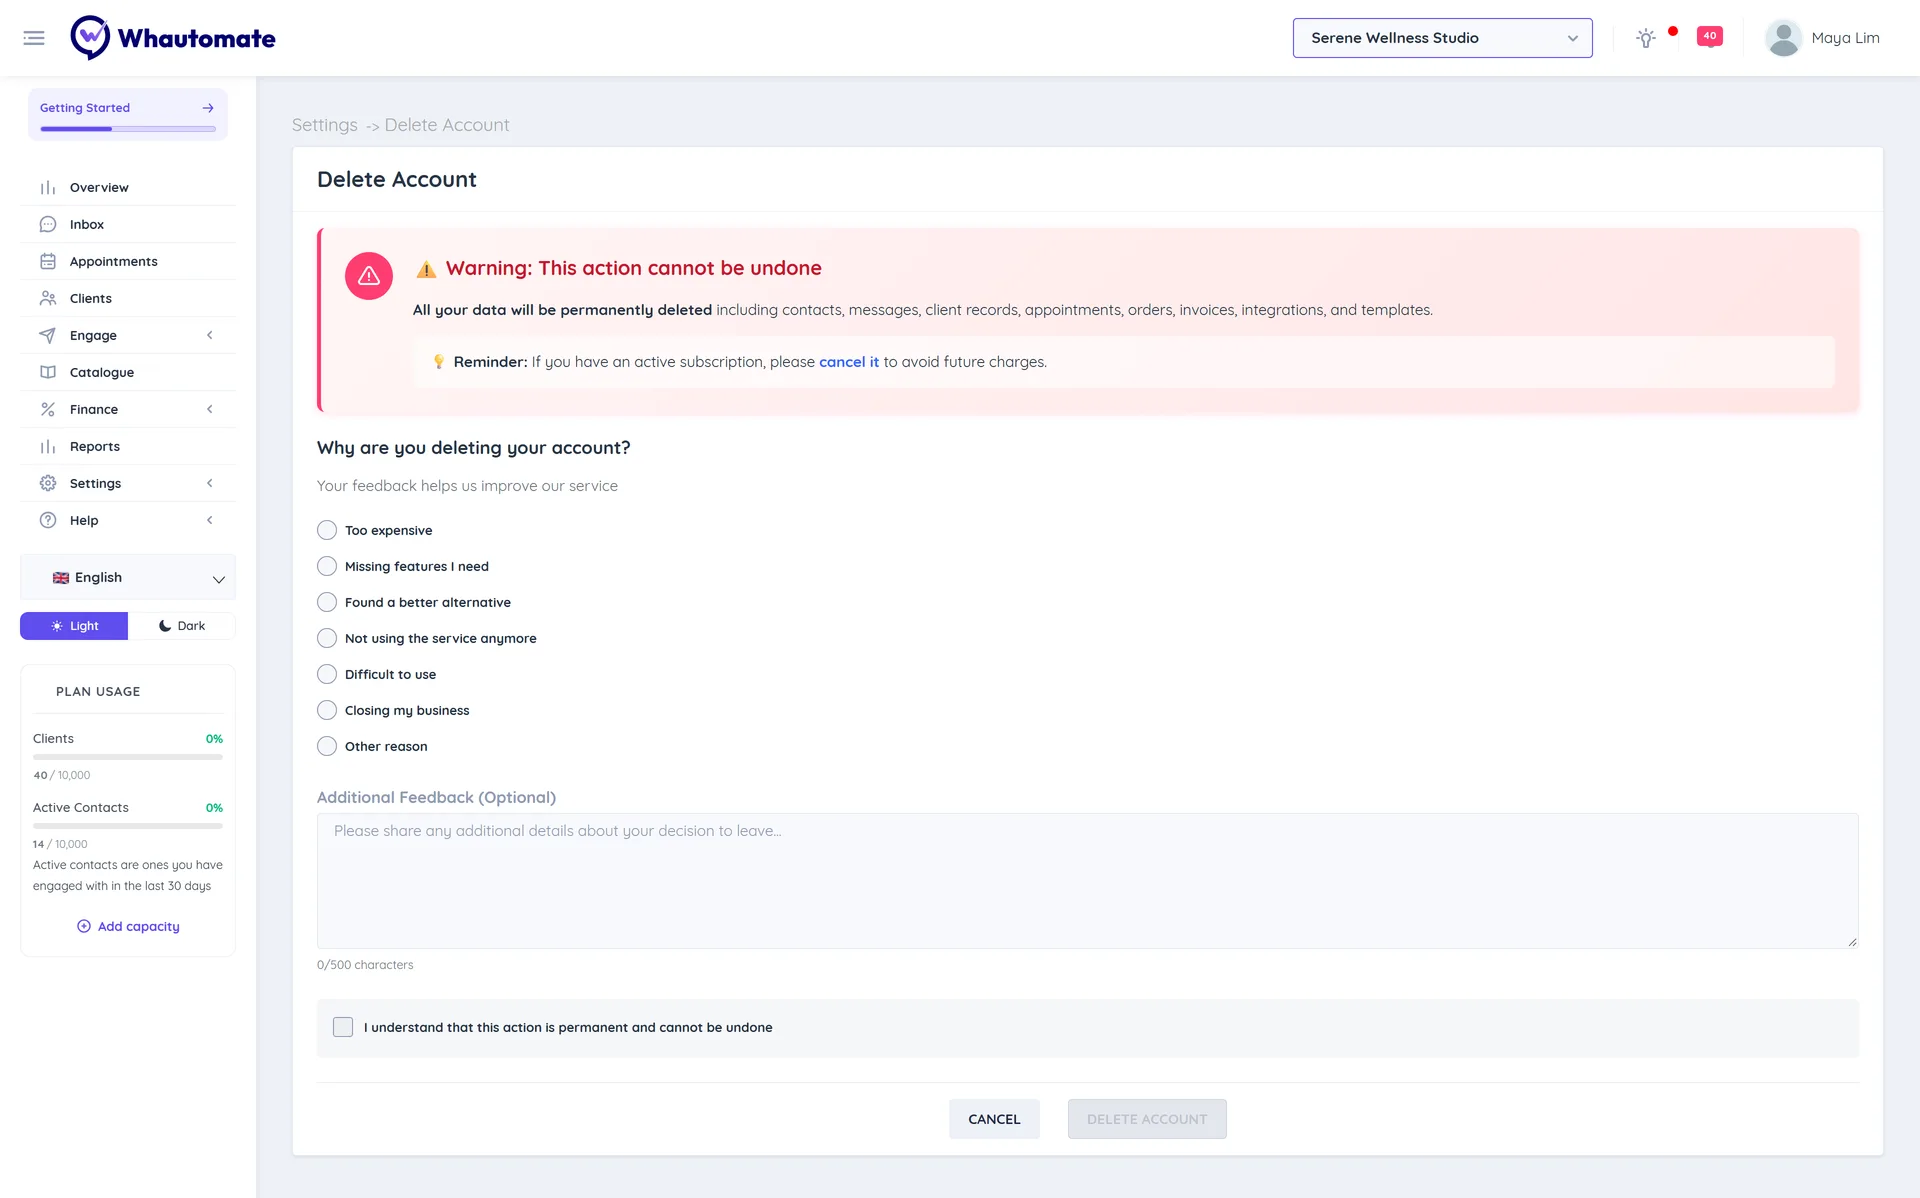The height and width of the screenshot is (1198, 1920).
Task: Select Missing features I need
Action: click(327, 566)
